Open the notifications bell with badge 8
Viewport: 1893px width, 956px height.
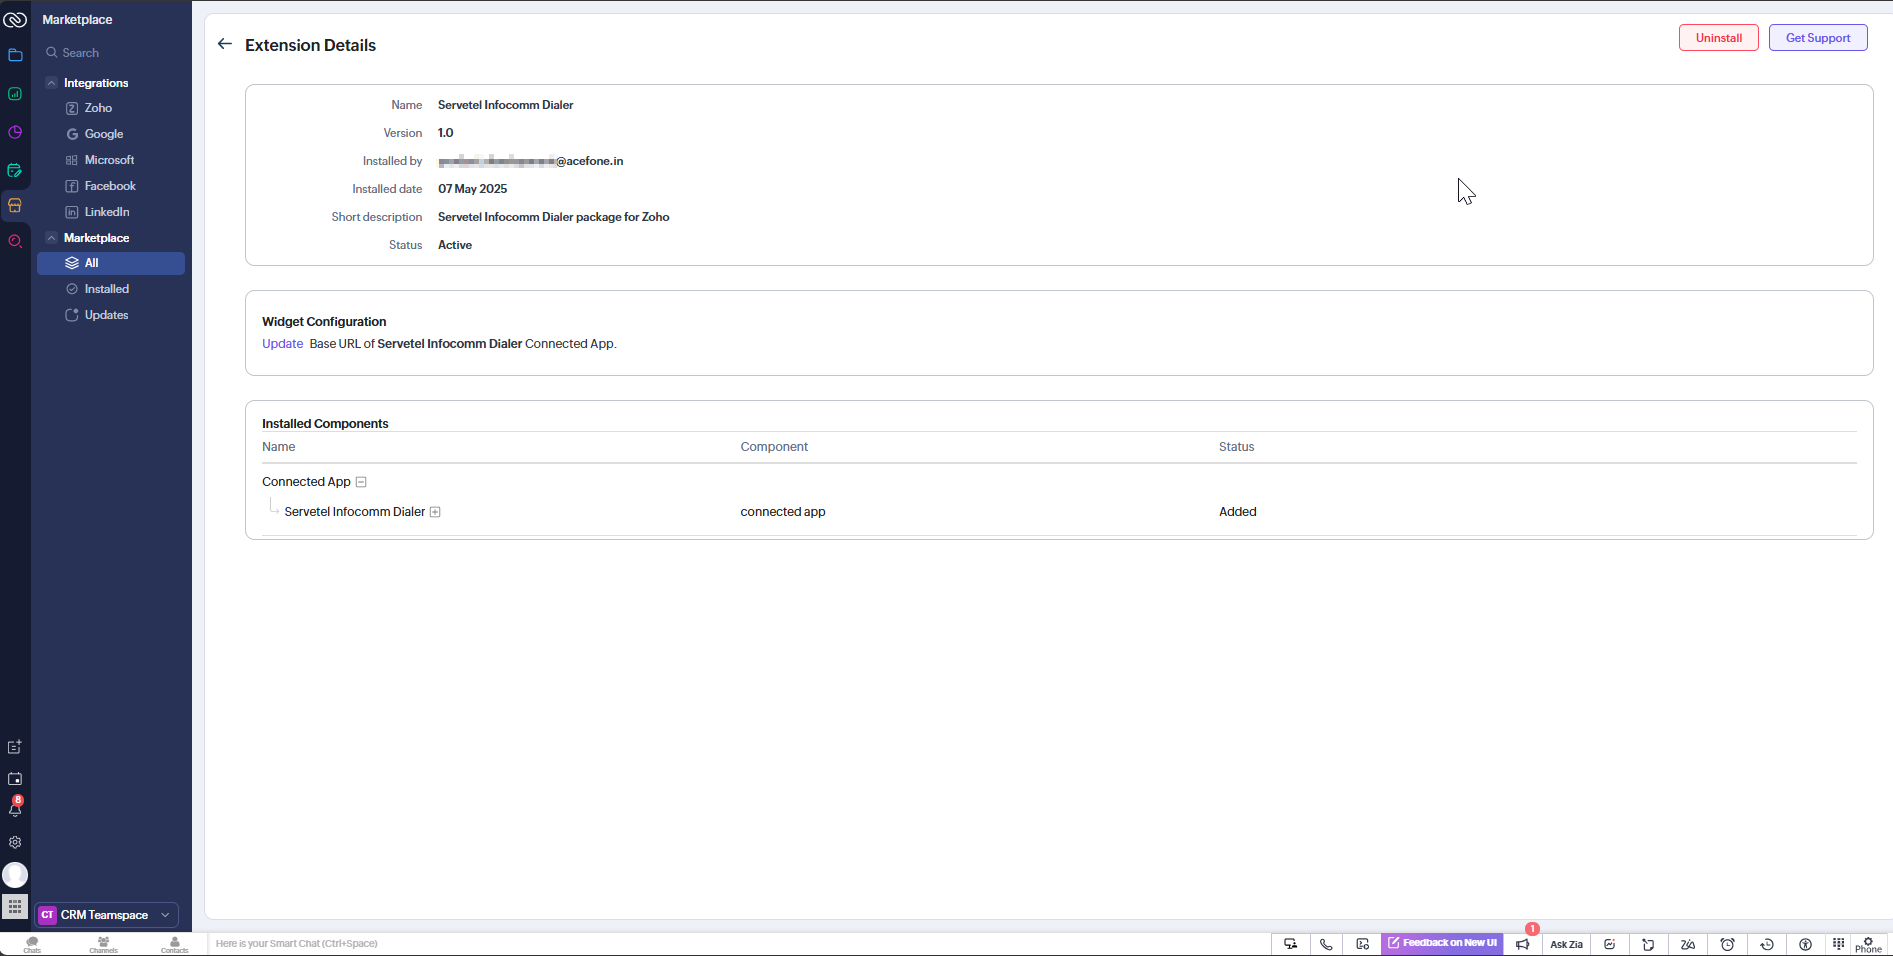[15, 808]
